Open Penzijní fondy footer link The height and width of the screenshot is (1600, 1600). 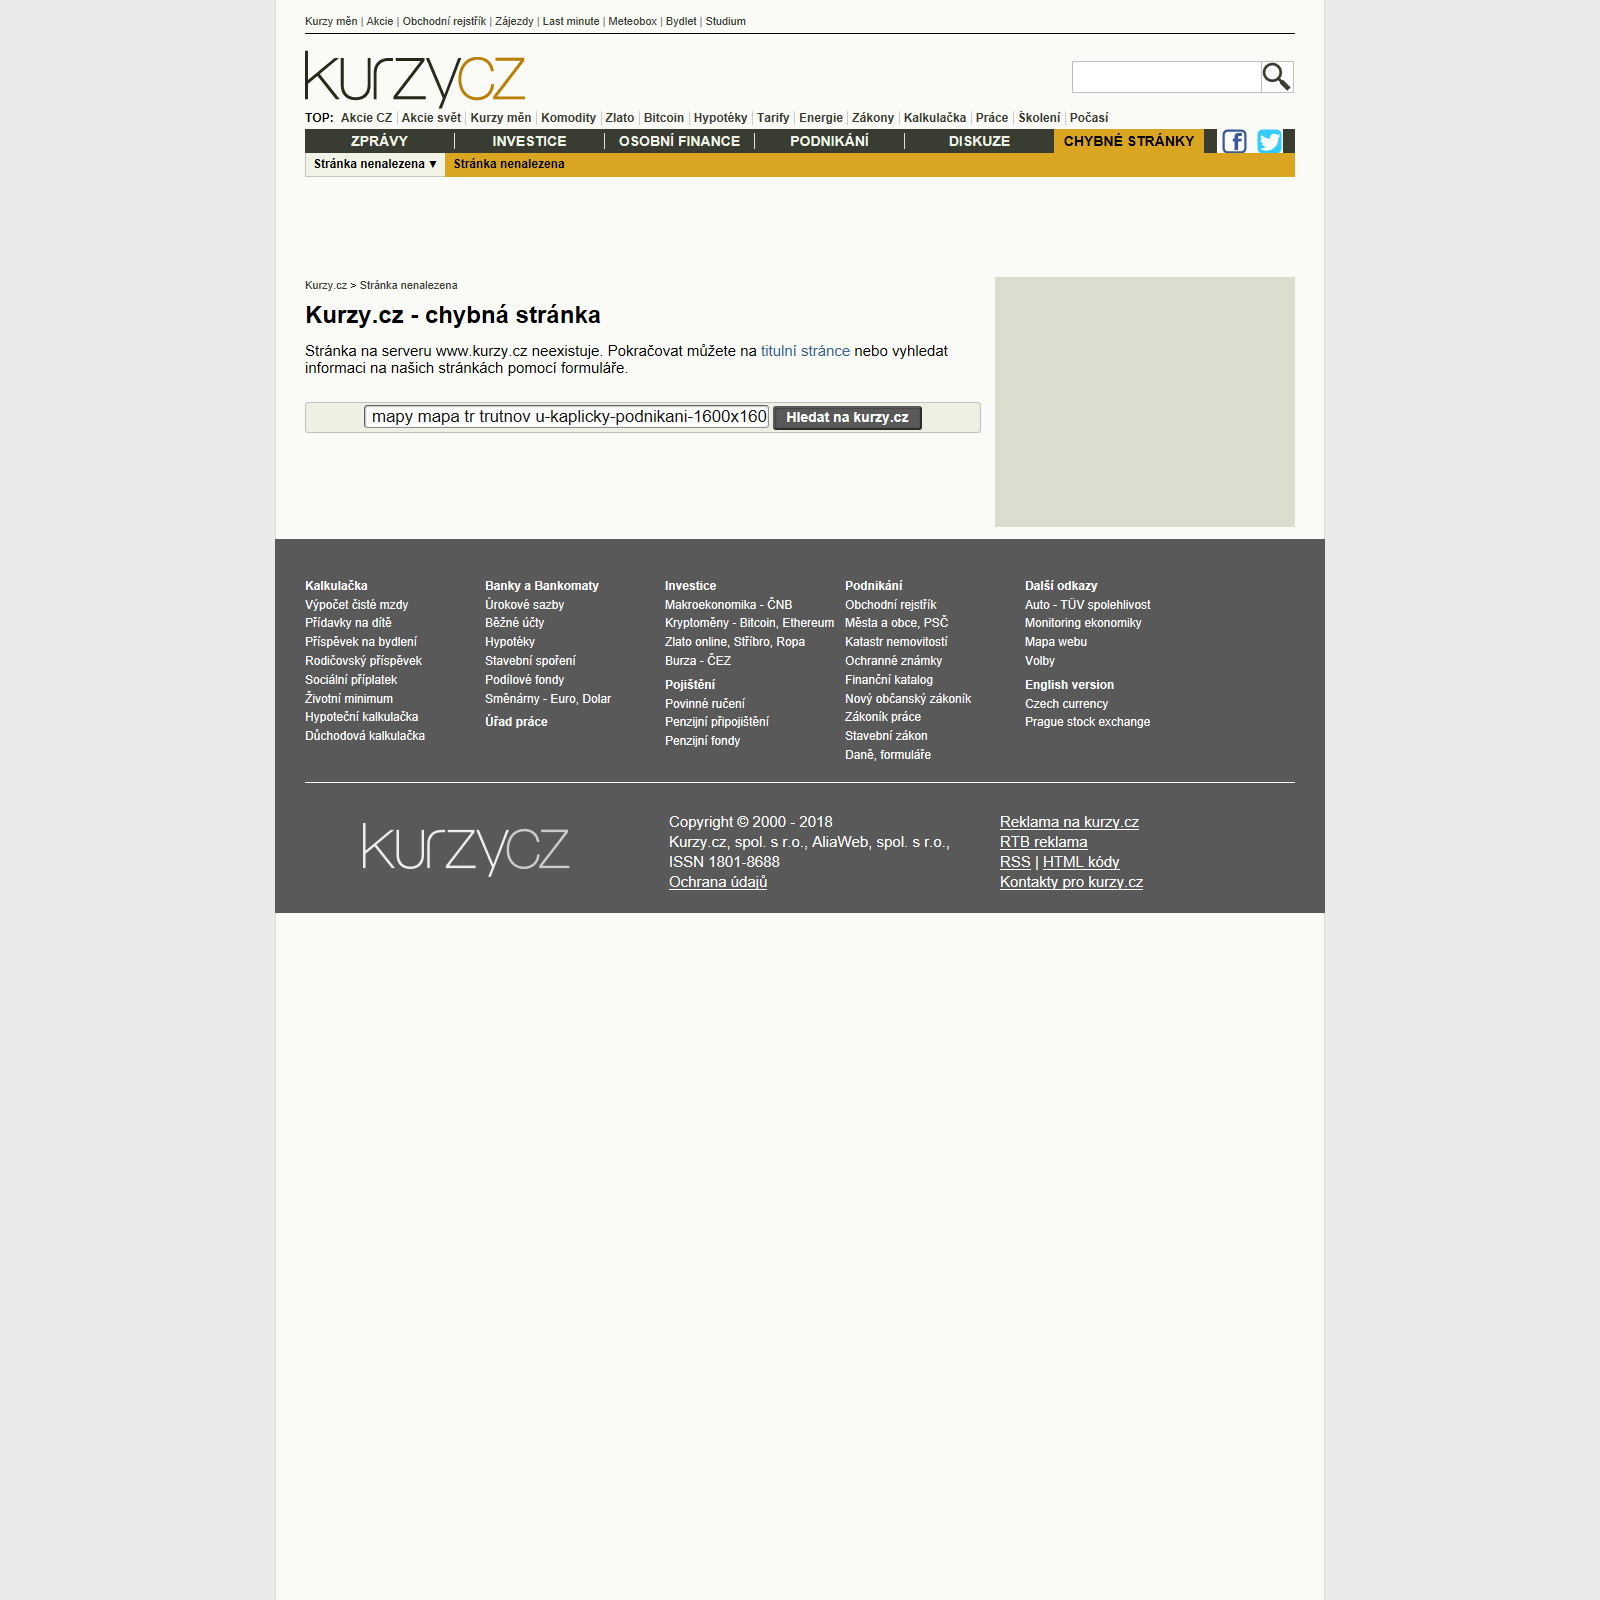tap(703, 741)
